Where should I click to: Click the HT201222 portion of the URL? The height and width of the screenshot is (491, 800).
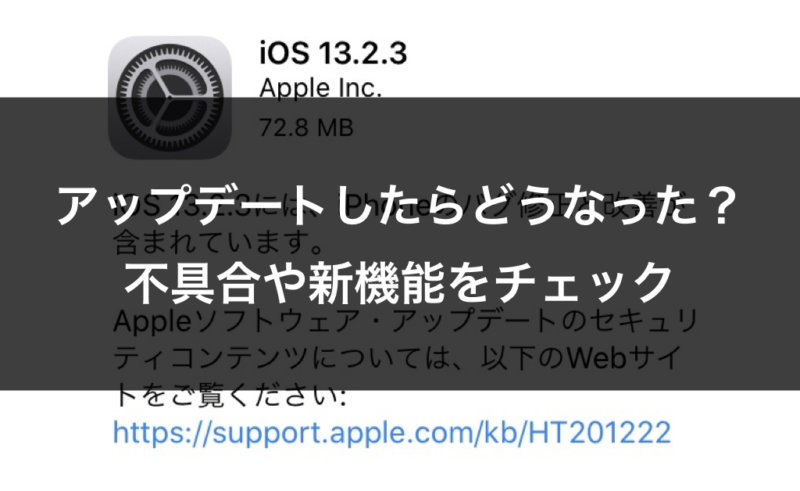coord(599,432)
